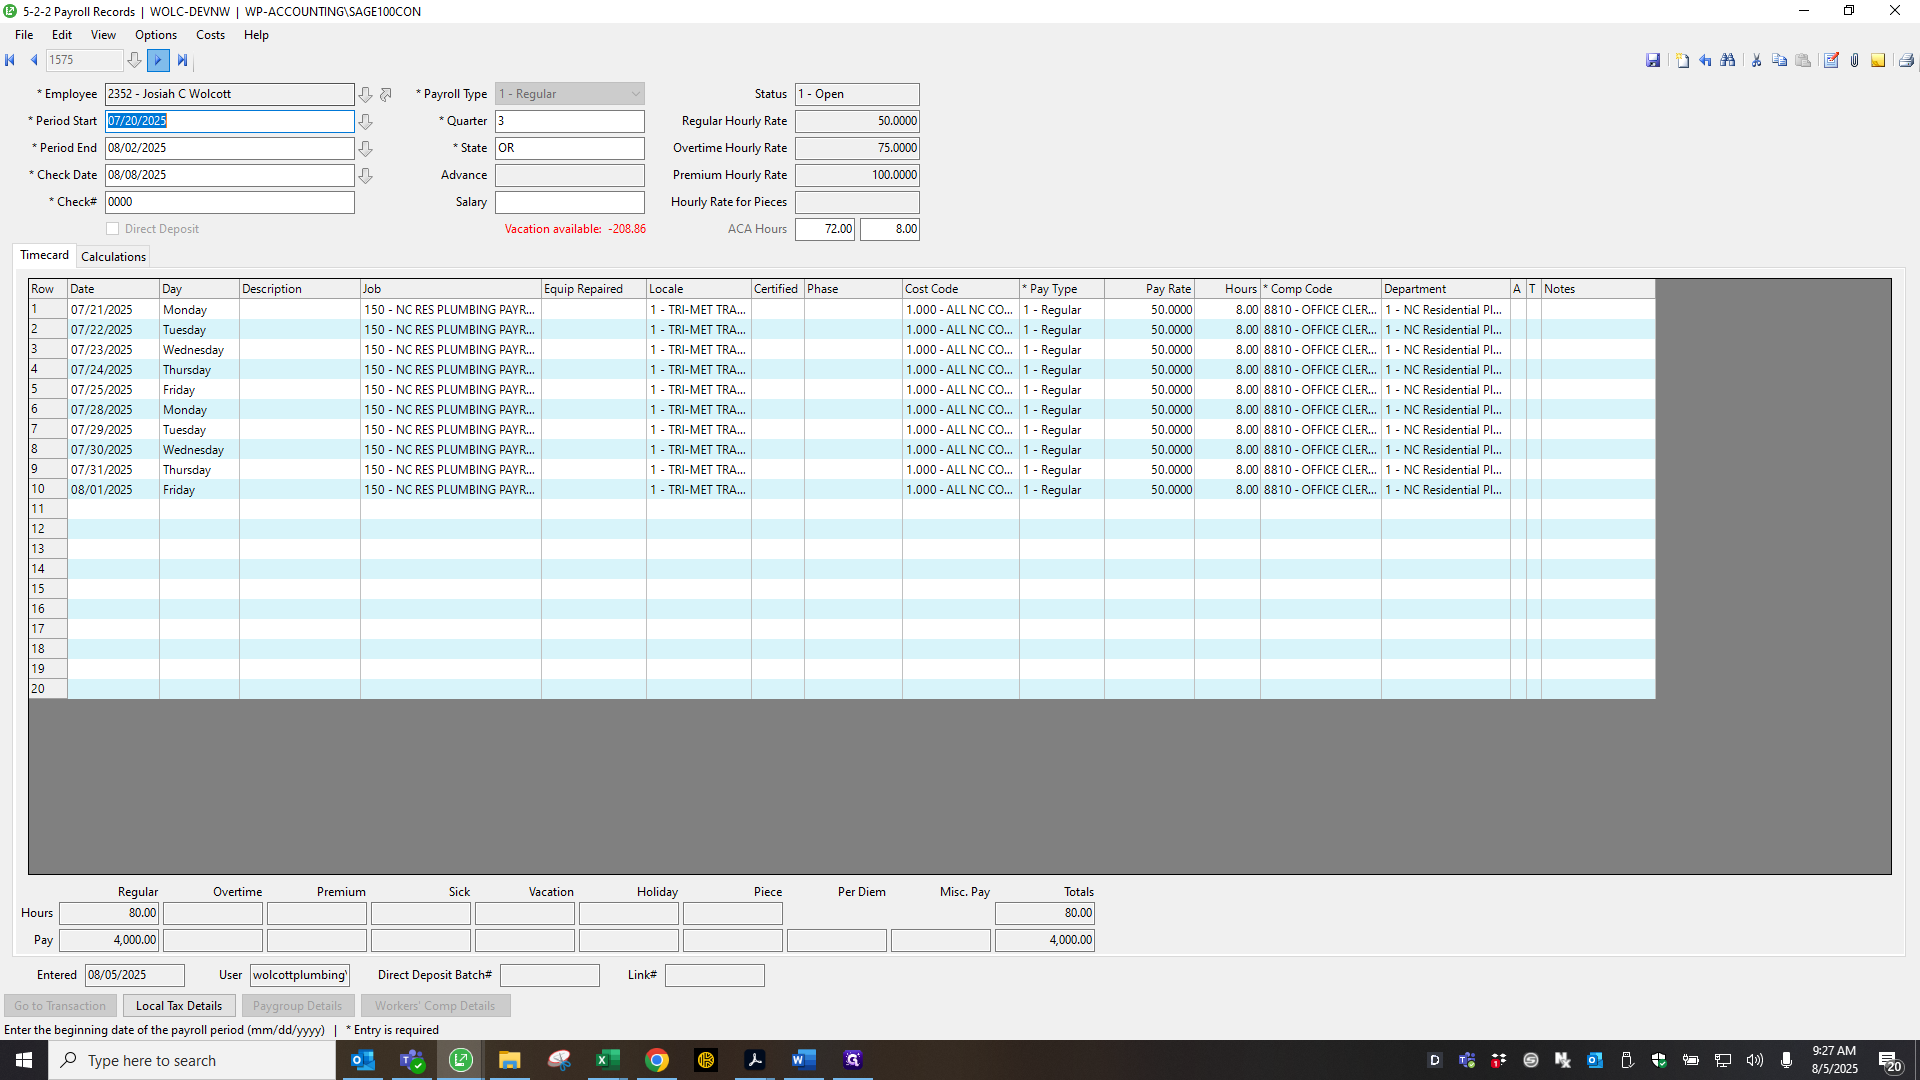
Task: Open the Period End date lookup arrow
Action: [366, 148]
